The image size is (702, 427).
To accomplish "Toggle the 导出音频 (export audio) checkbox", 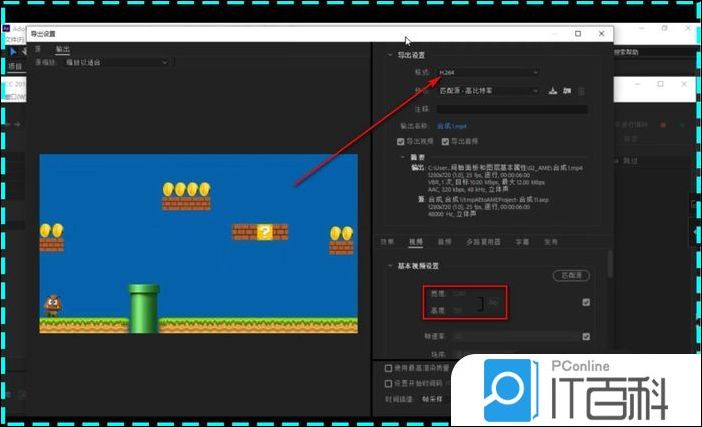I will 445,141.
